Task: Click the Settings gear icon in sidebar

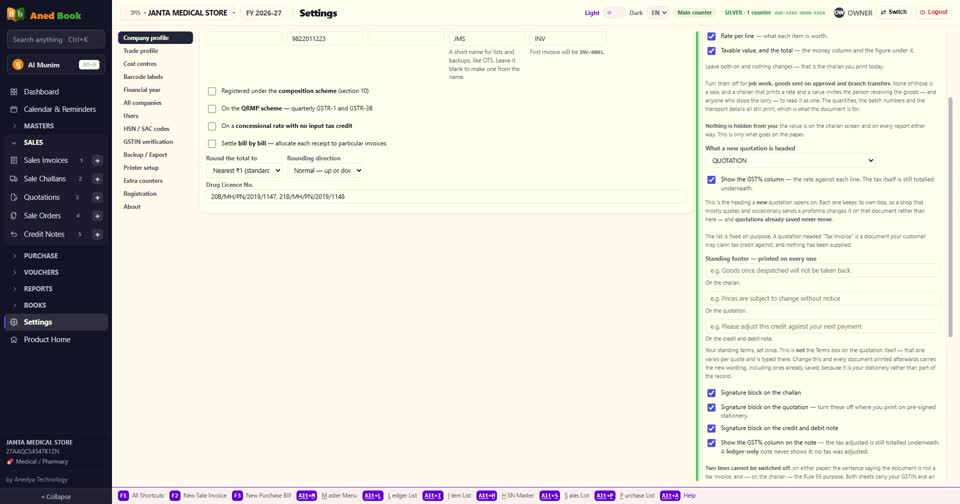Action: pyautogui.click(x=13, y=322)
